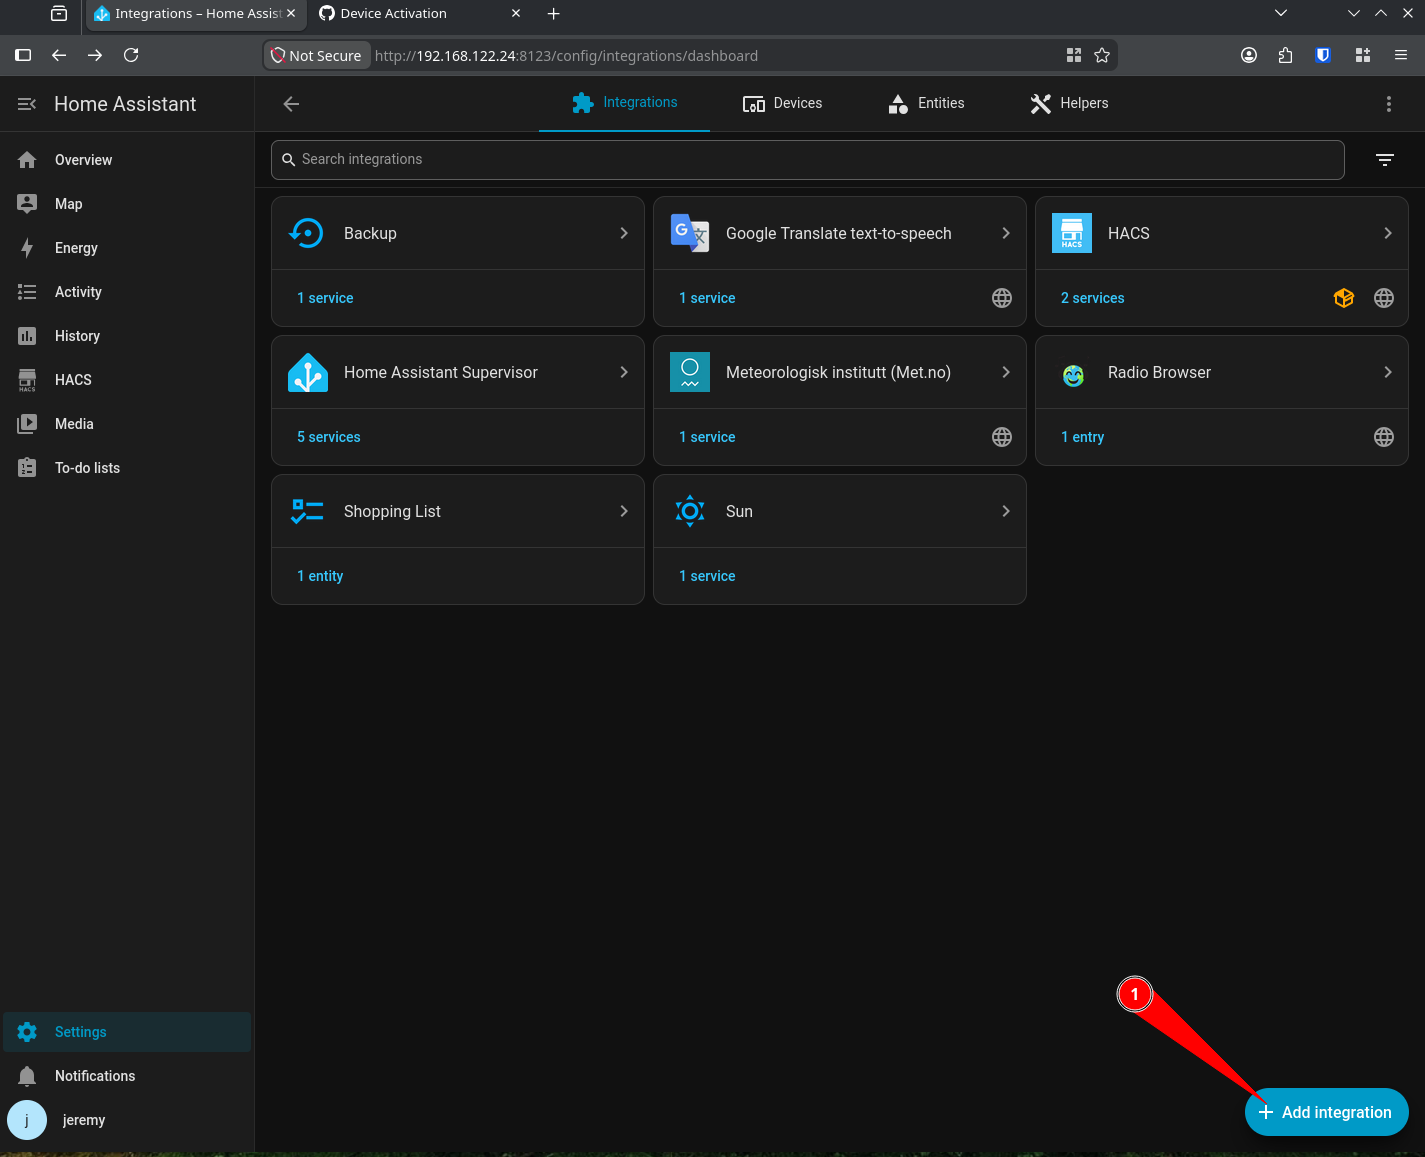Image resolution: width=1425 pixels, height=1157 pixels.
Task: Click Radio Browser card globe icon
Action: click(x=1384, y=437)
